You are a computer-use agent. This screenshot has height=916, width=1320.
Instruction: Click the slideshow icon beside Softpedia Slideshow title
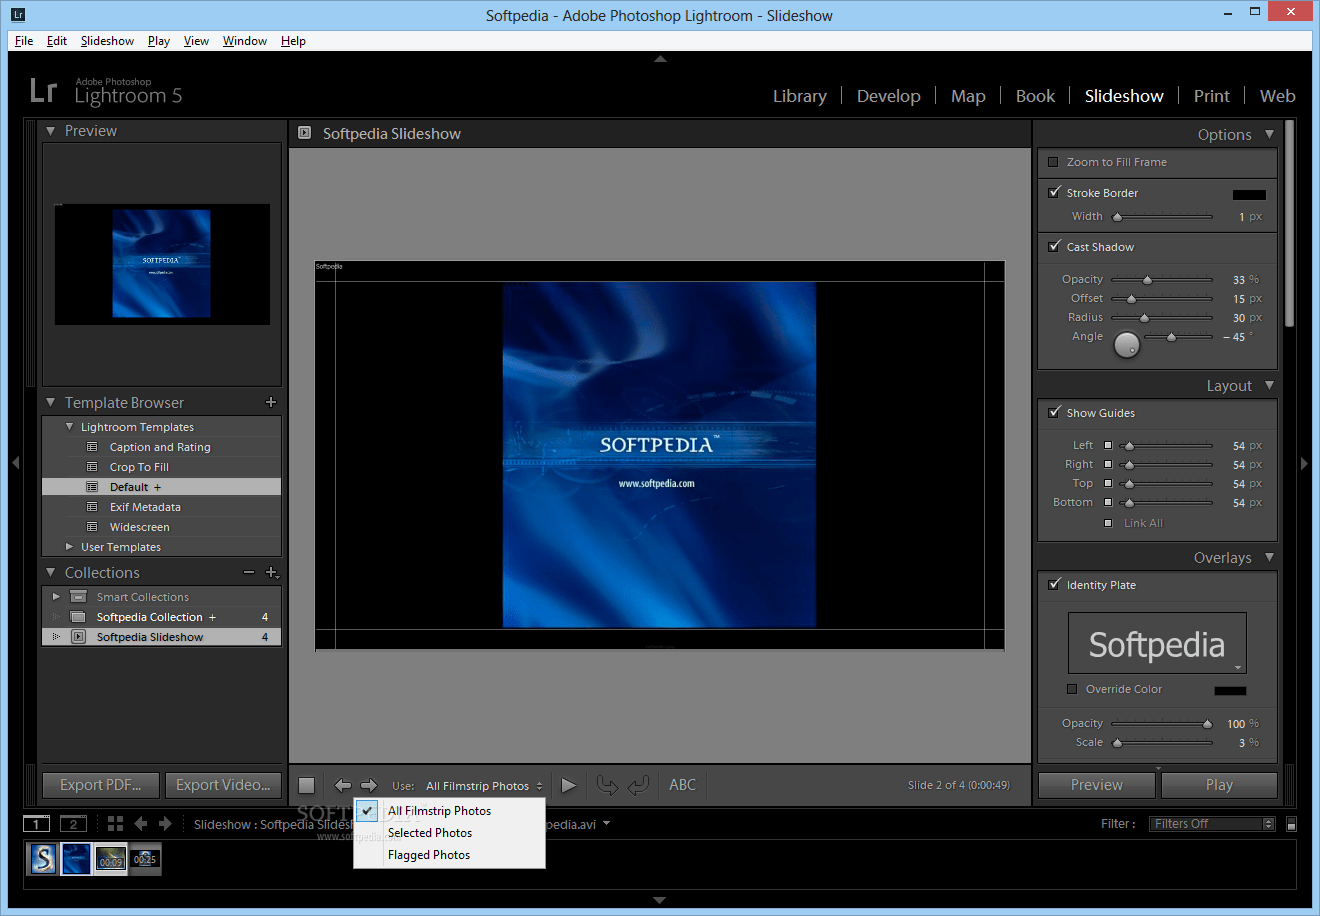pos(305,133)
